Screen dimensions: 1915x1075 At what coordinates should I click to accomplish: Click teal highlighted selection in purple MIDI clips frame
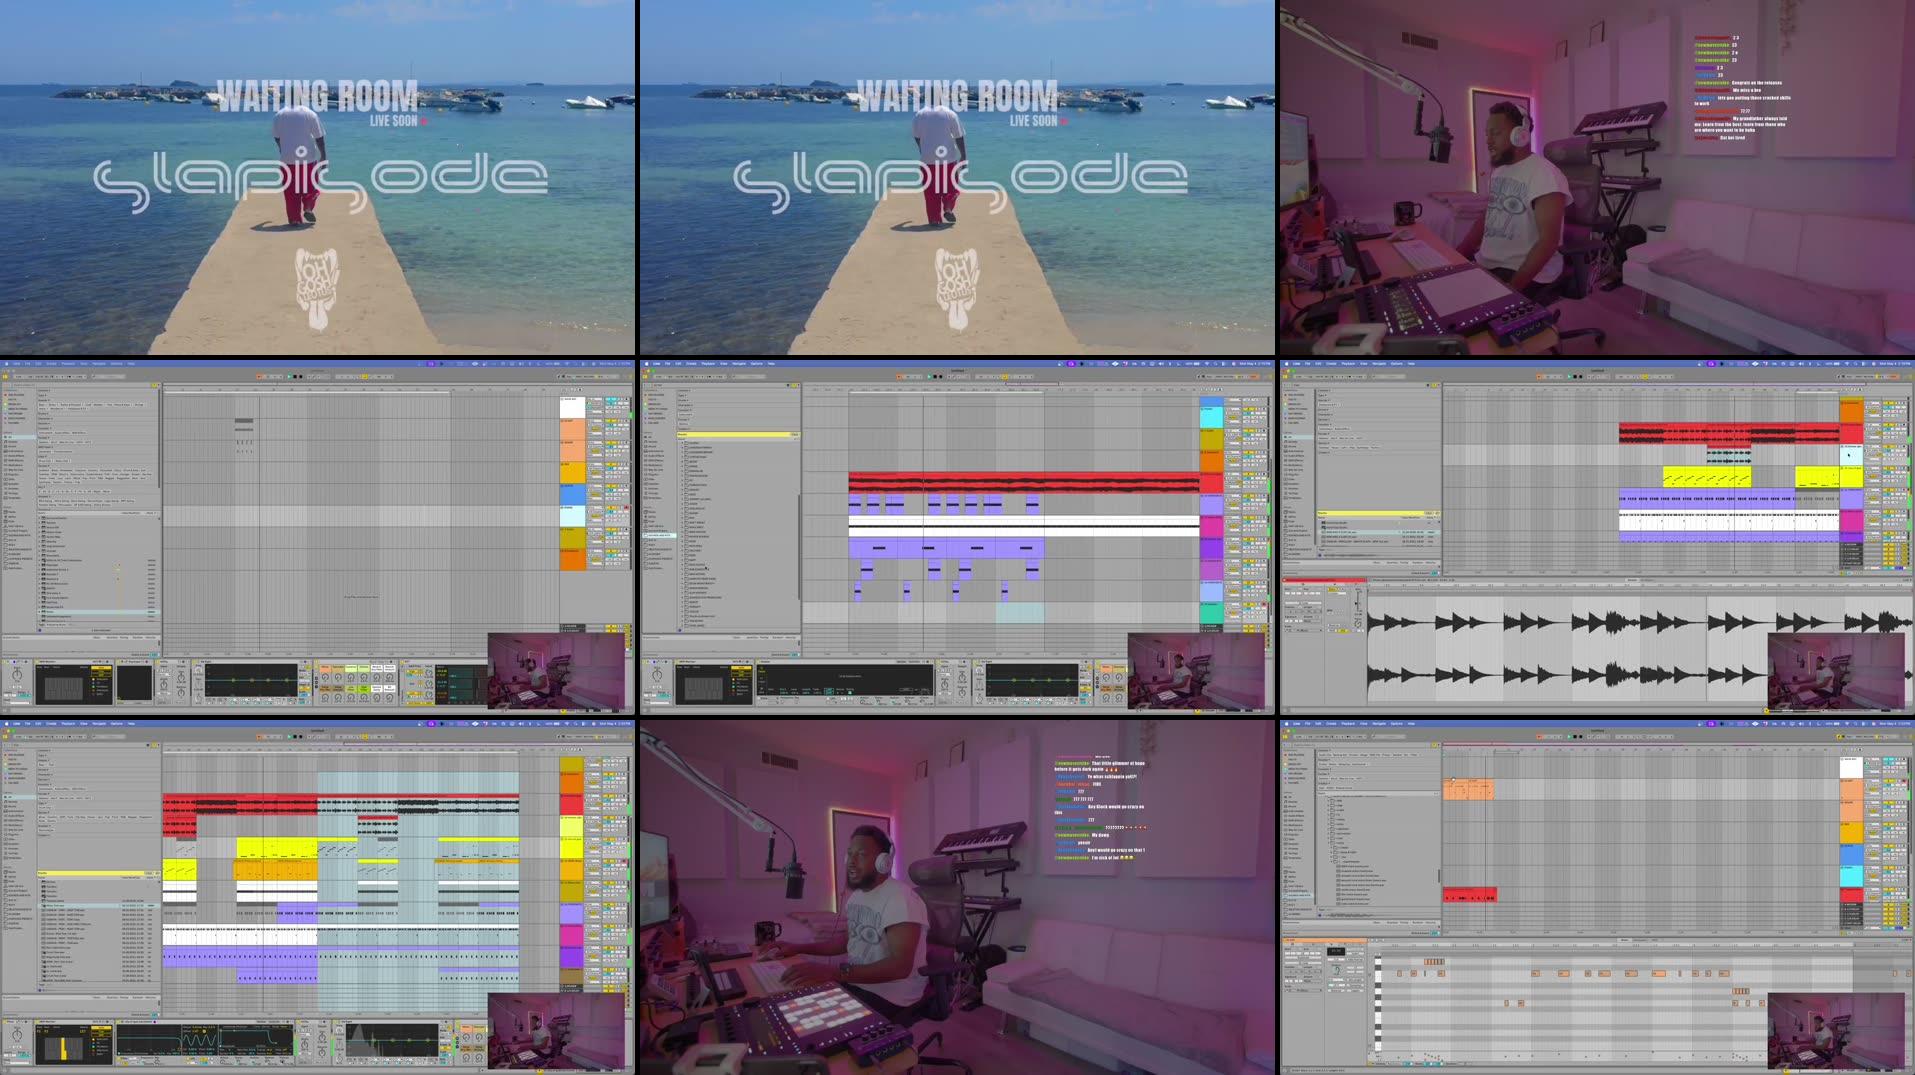coord(1020,612)
